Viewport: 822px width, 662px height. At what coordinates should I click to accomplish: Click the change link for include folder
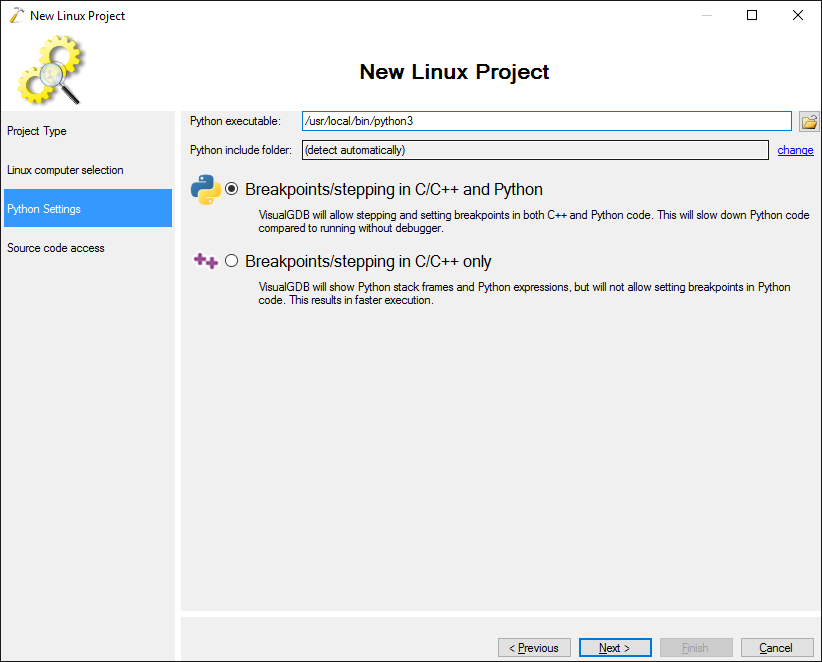pos(795,150)
